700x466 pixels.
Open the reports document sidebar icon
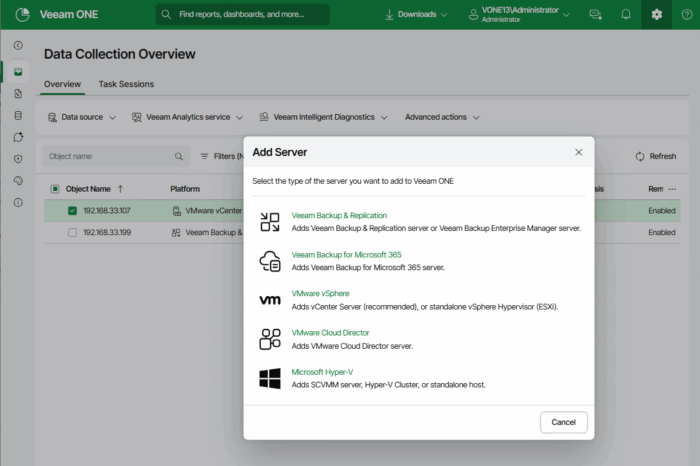(18, 94)
